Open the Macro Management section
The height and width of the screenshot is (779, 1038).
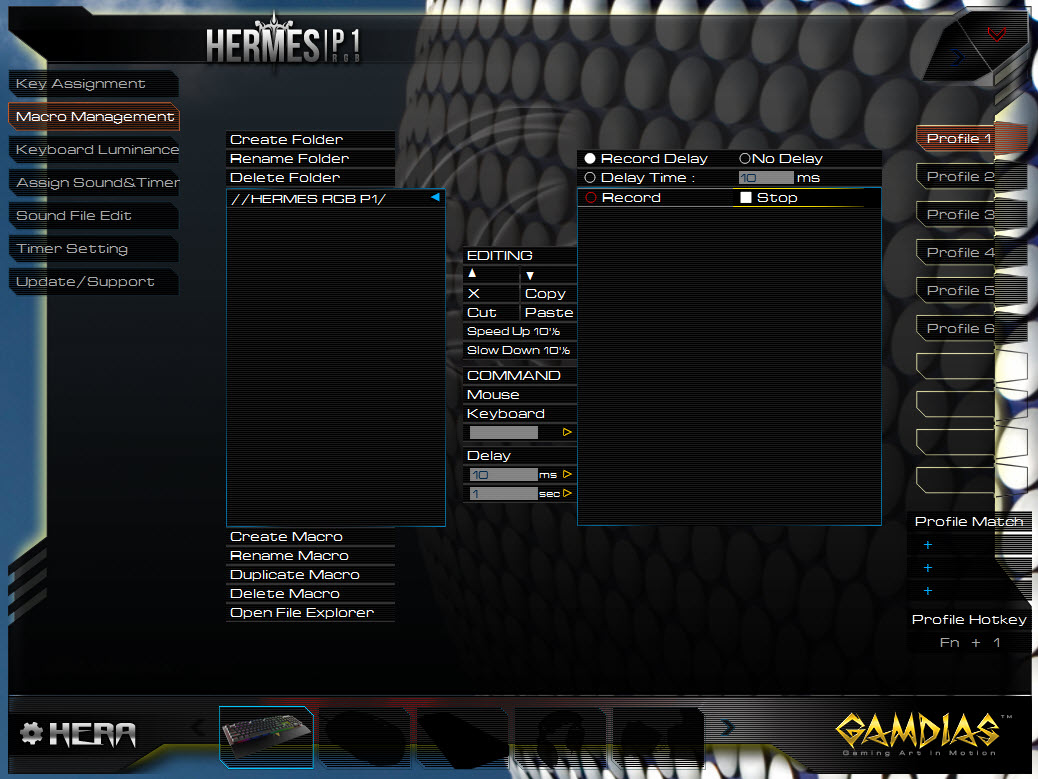click(x=93, y=116)
